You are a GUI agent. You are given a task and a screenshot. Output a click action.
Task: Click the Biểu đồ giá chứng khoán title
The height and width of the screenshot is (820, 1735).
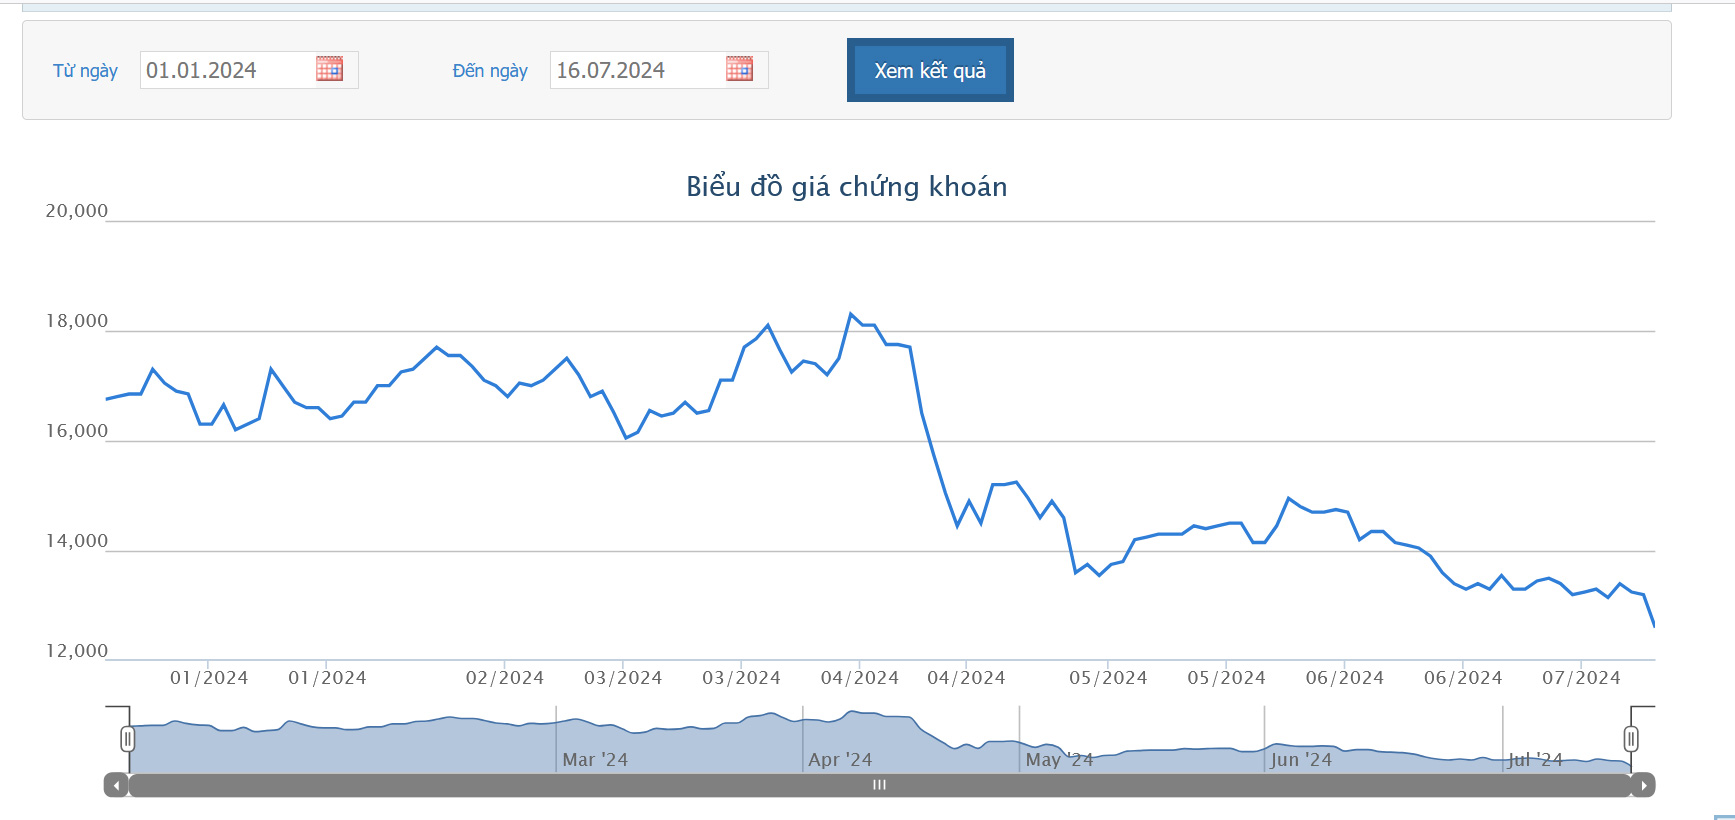846,187
